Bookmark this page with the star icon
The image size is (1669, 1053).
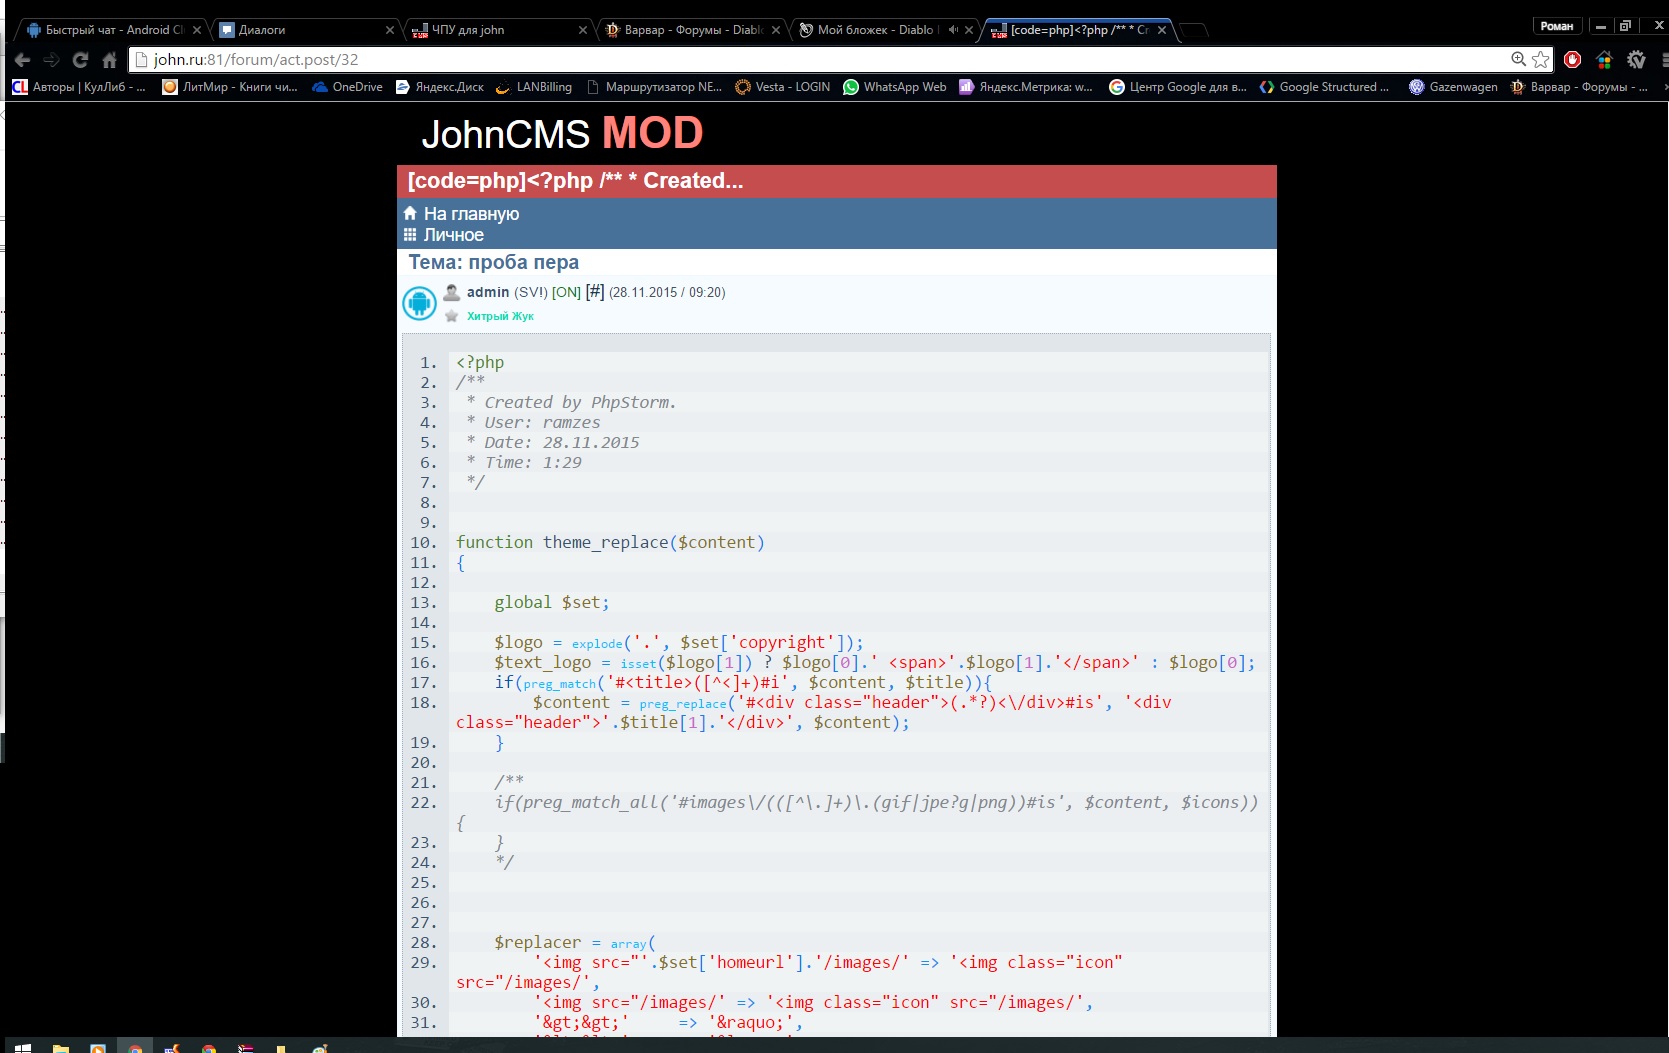pyautogui.click(x=1541, y=60)
